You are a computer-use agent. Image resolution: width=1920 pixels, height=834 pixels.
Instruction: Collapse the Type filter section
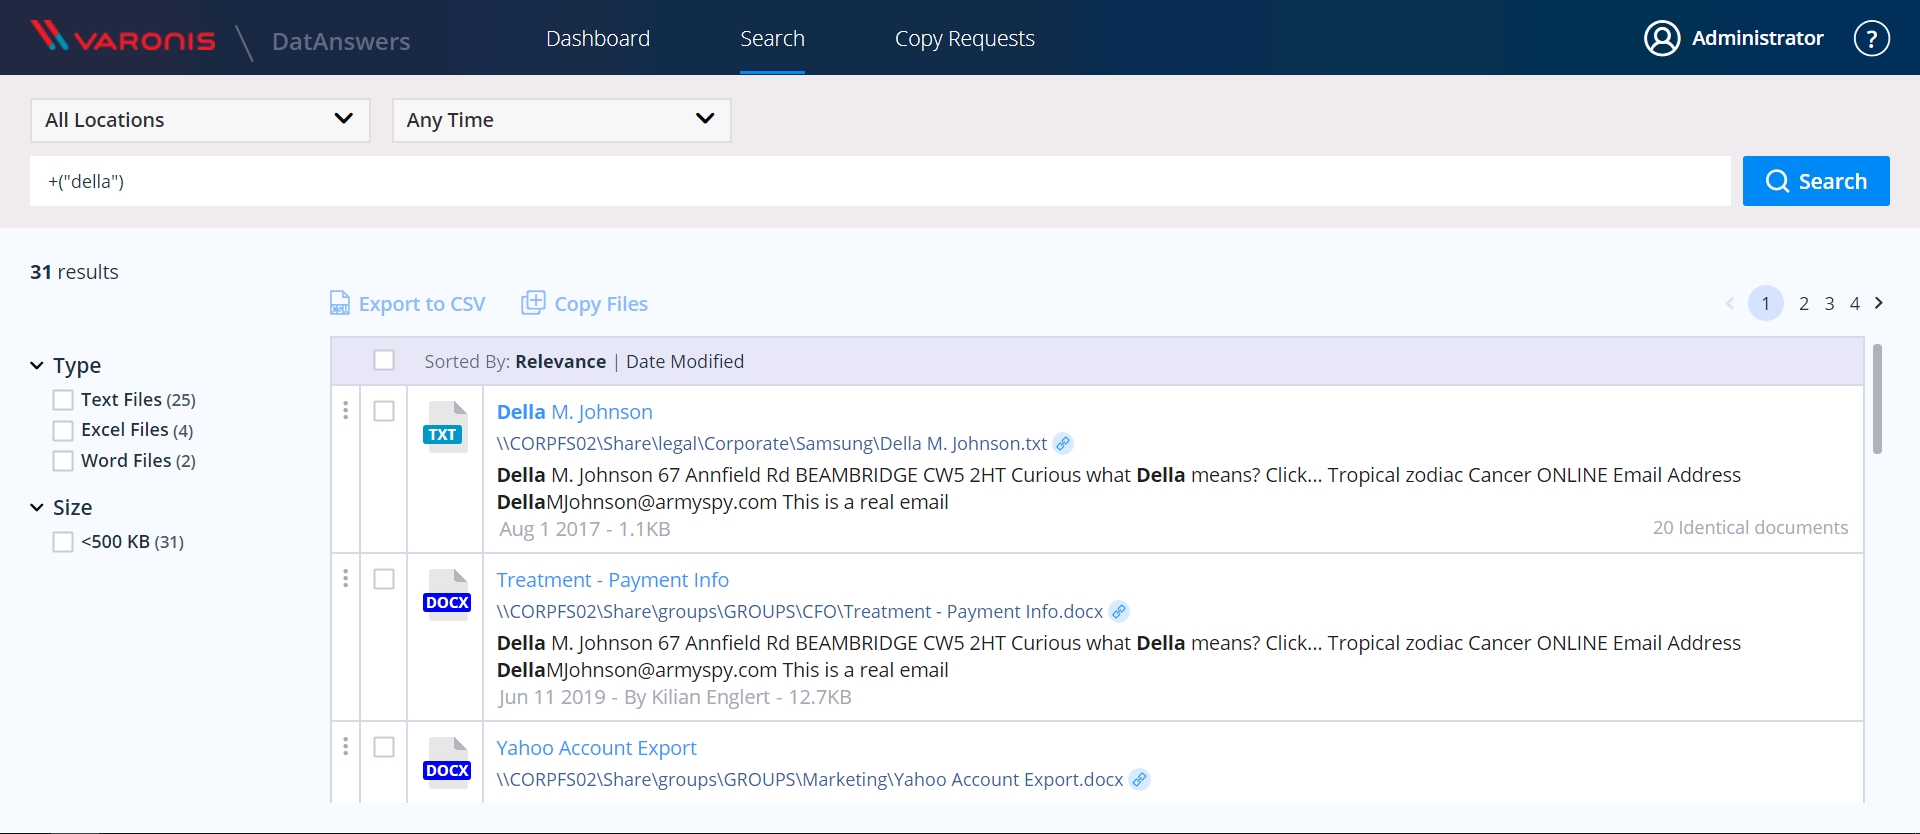(x=37, y=366)
